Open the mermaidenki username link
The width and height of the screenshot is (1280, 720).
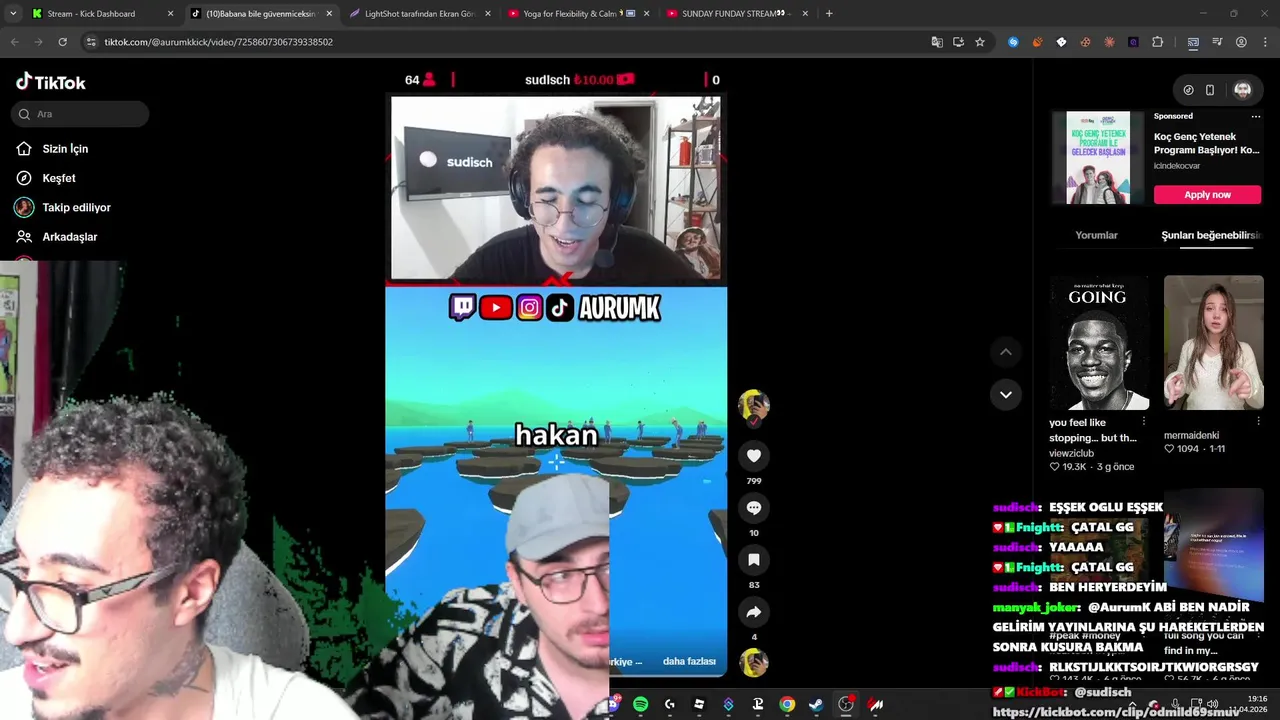pos(1191,435)
